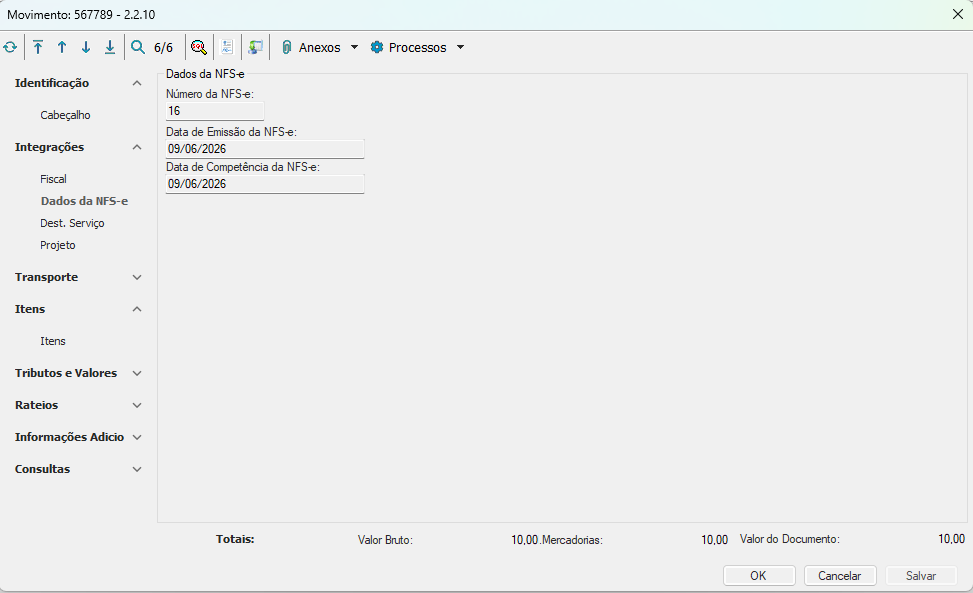Click the Valor do Documento label

point(789,539)
